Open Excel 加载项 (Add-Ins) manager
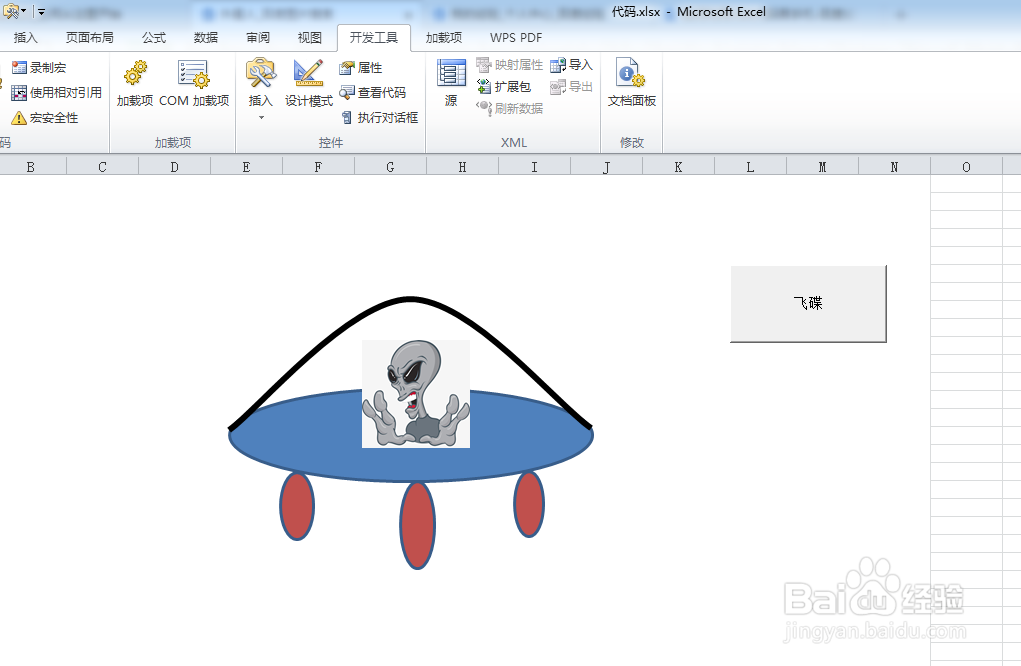Screen dimensions: 1021x666 pos(134,85)
